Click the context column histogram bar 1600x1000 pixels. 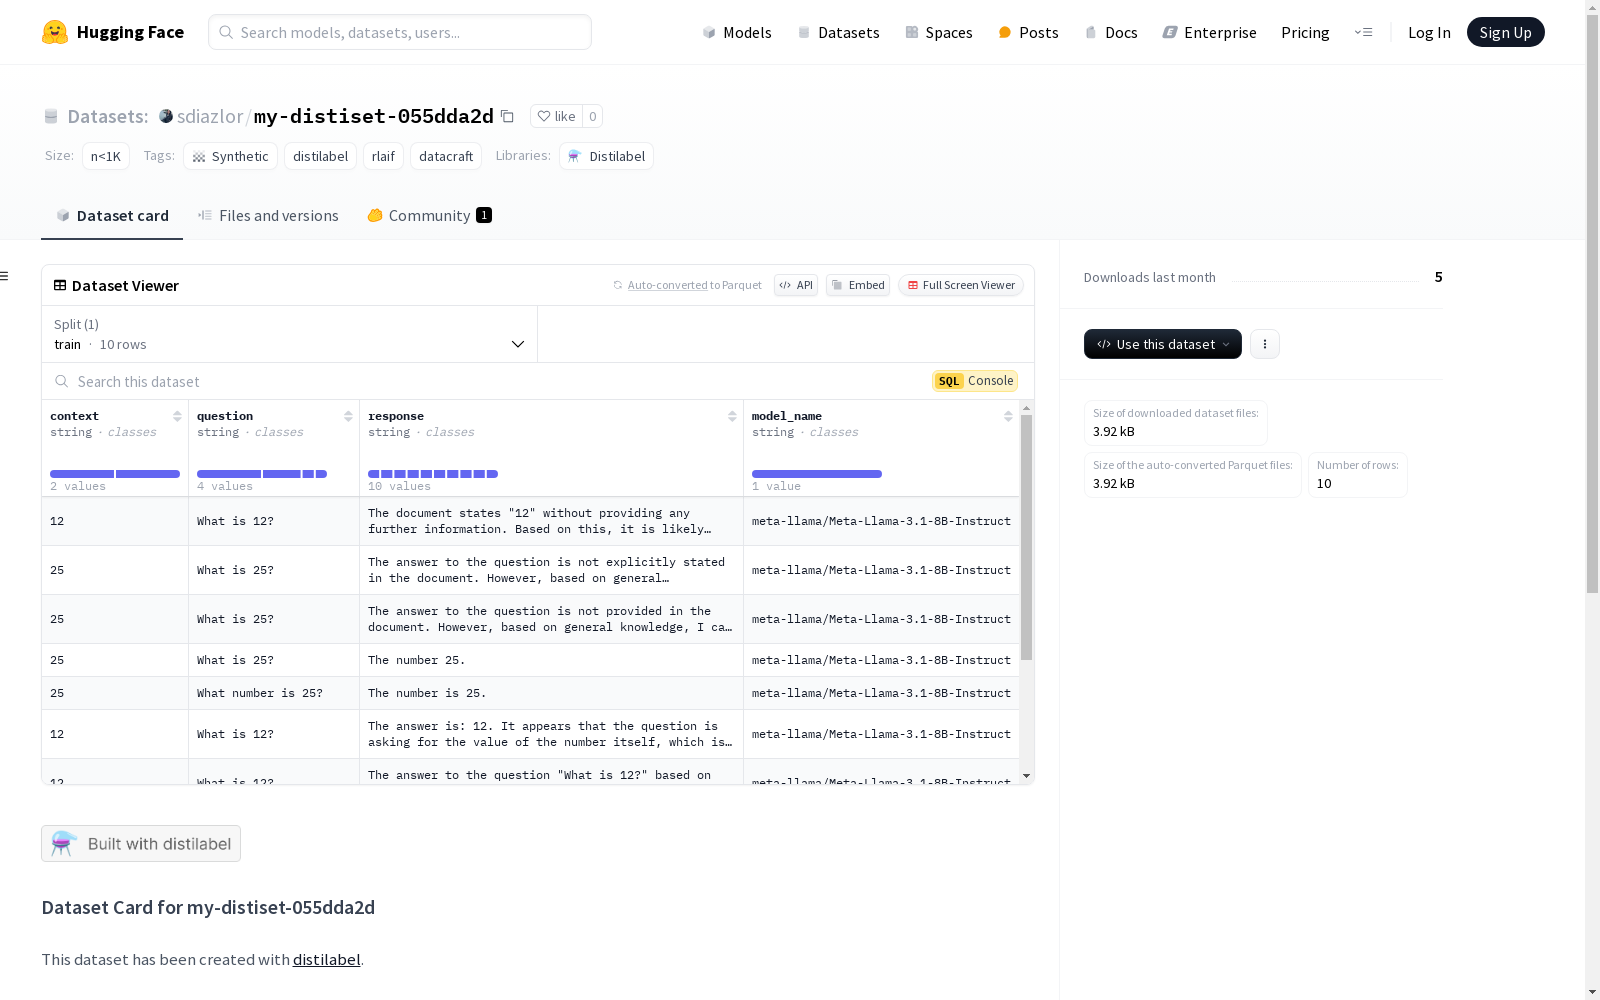(x=115, y=474)
